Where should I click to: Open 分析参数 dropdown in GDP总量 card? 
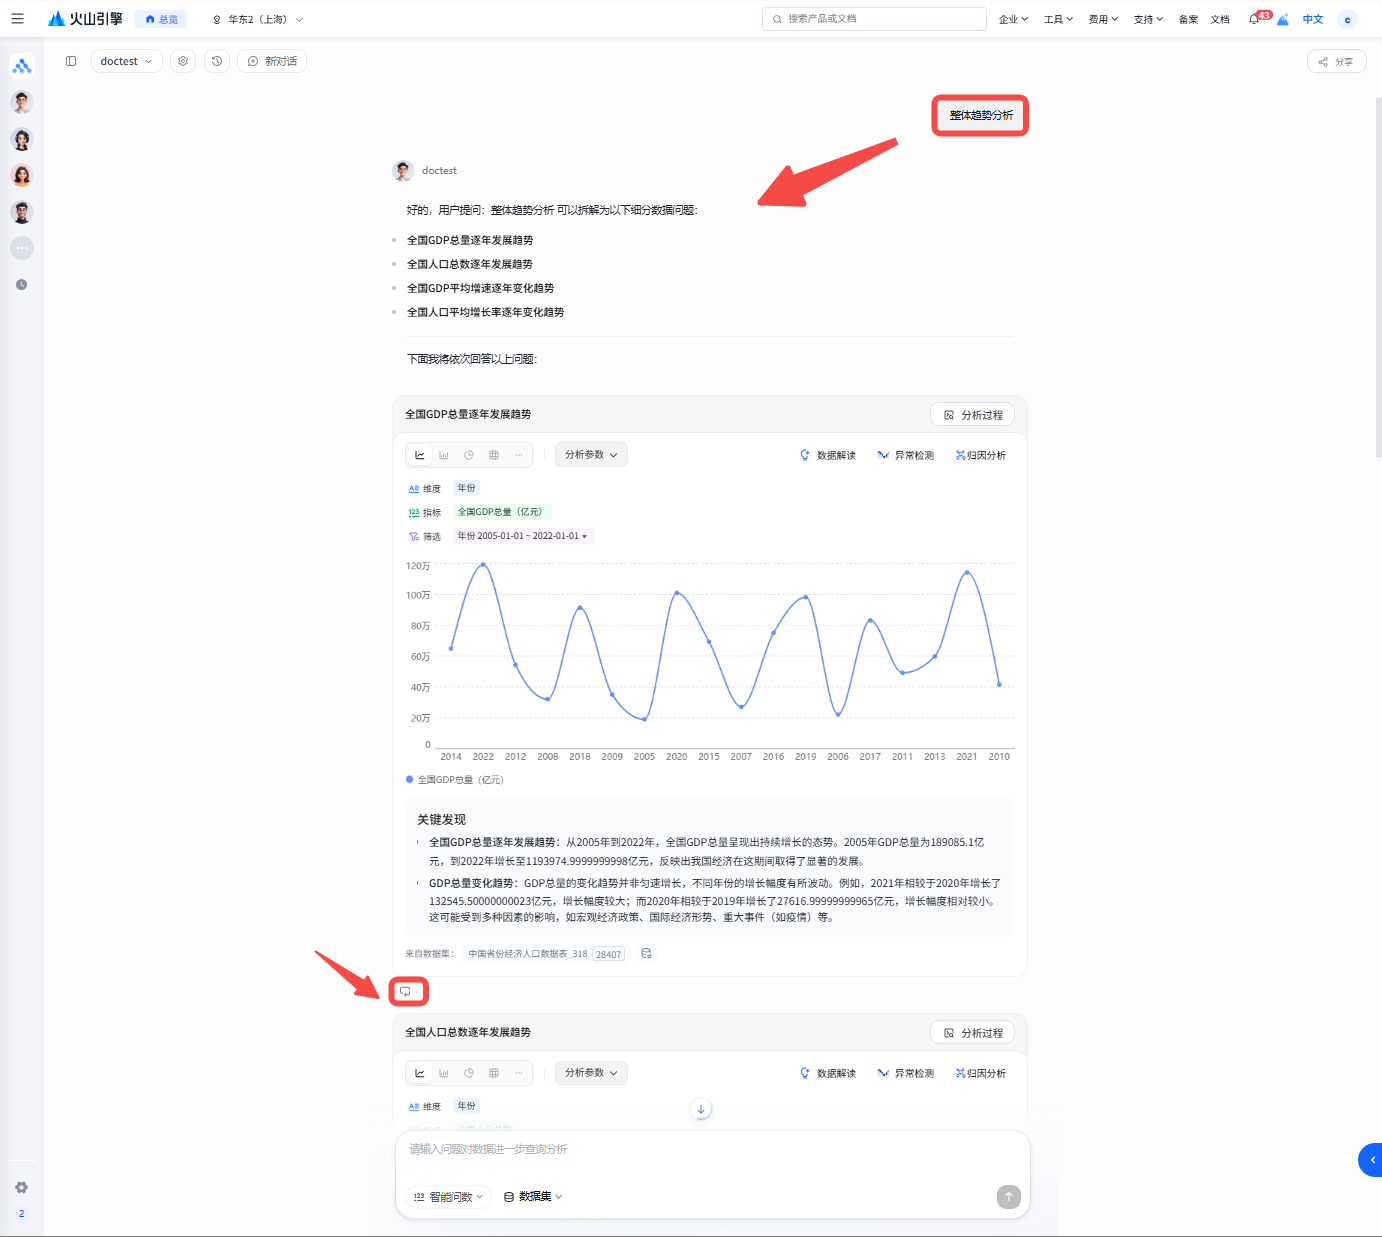pyautogui.click(x=591, y=455)
